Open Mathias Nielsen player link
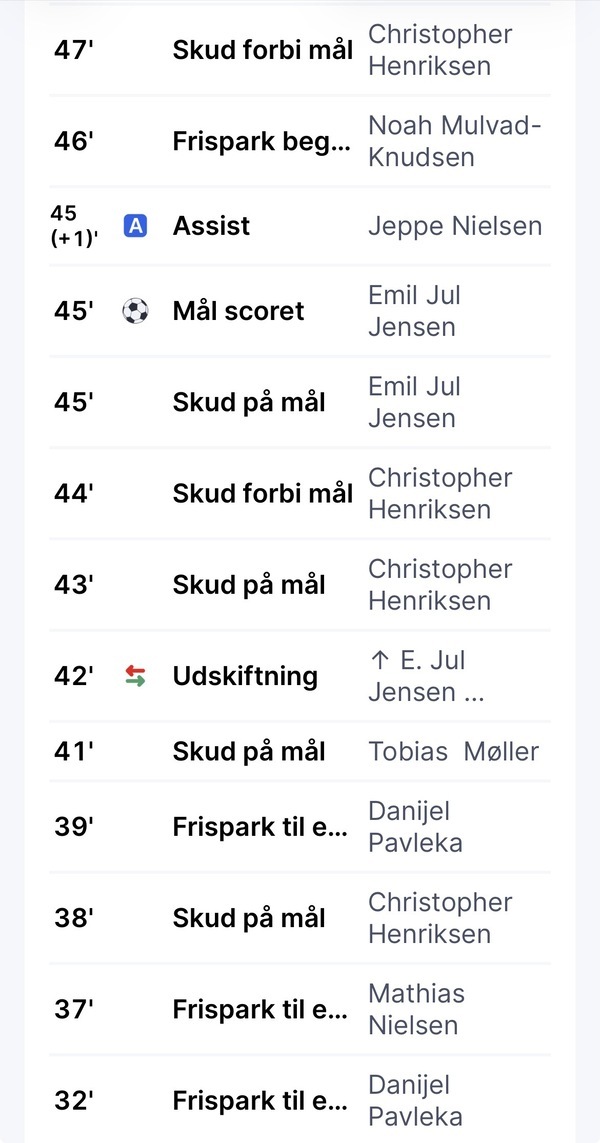The height and width of the screenshot is (1143, 600). tap(416, 1009)
